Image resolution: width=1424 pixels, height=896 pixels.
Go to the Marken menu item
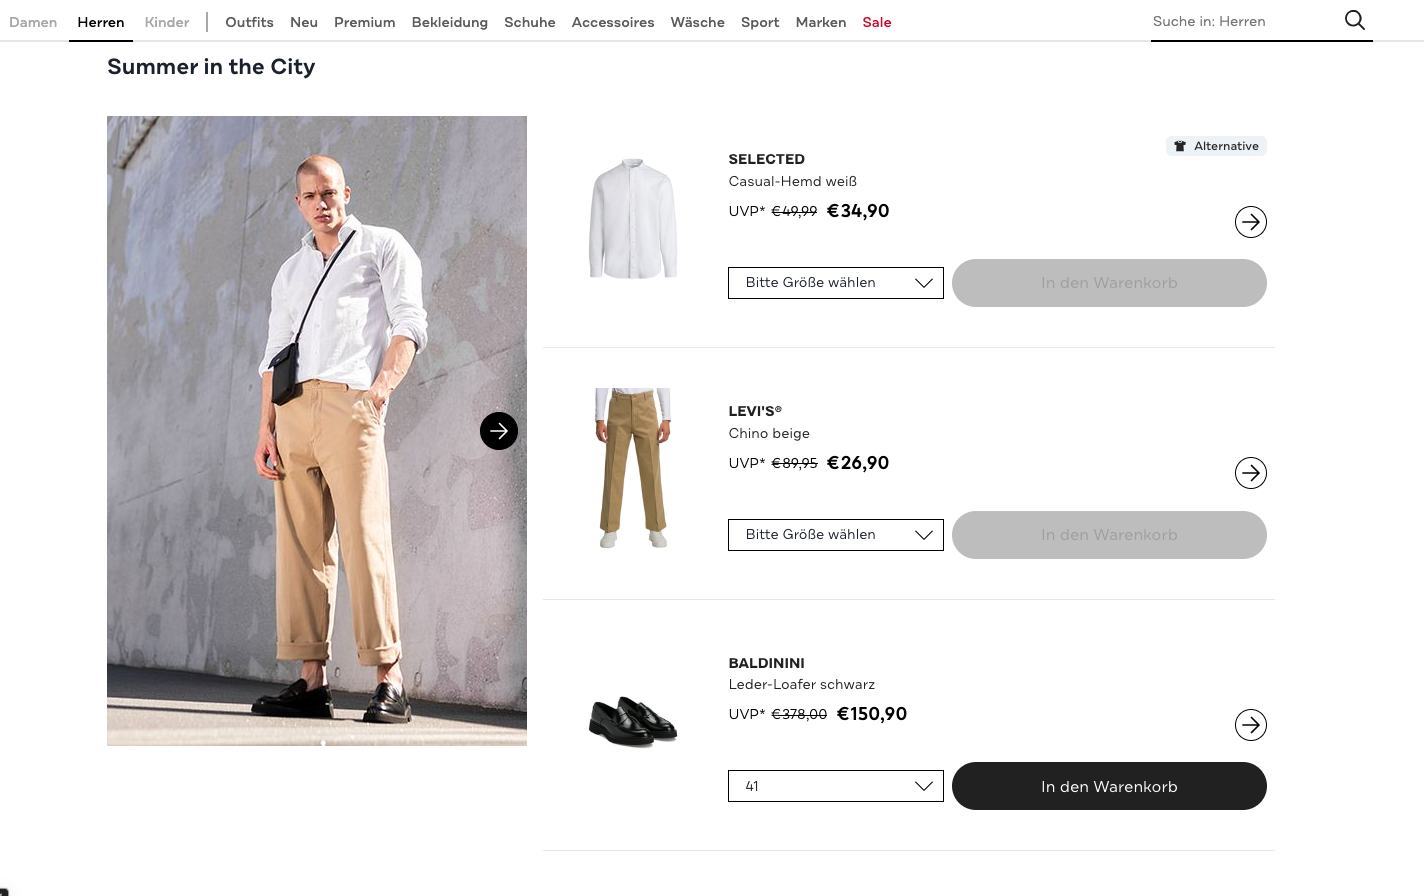[820, 22]
